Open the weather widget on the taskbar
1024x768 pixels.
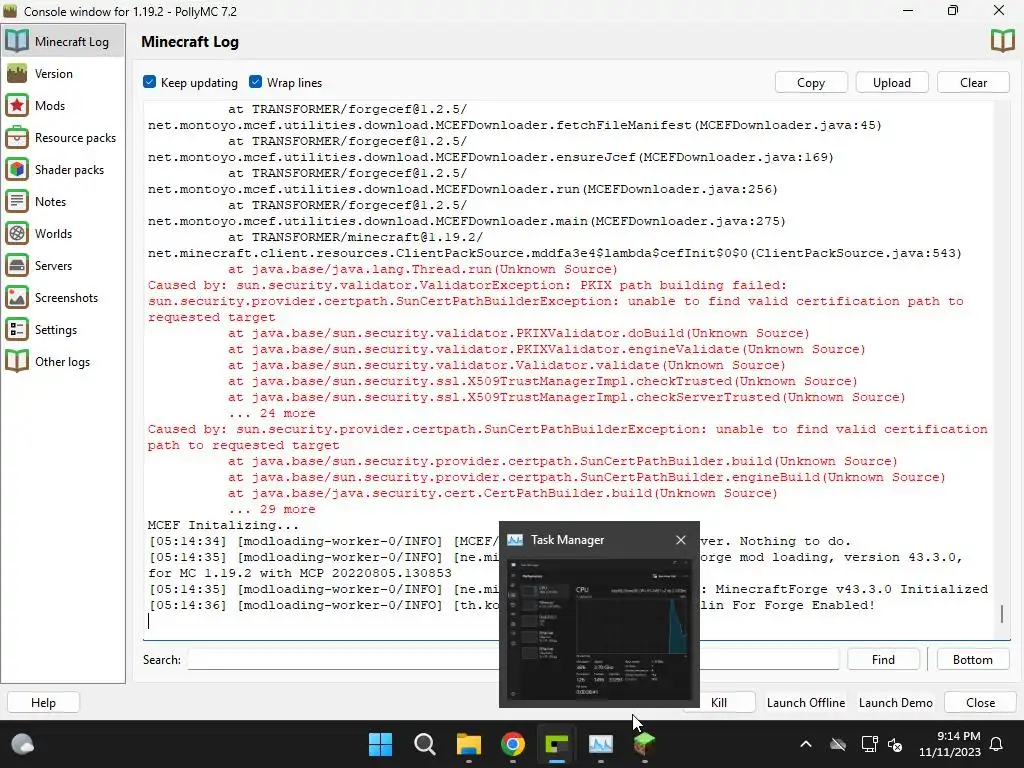coord(23,744)
